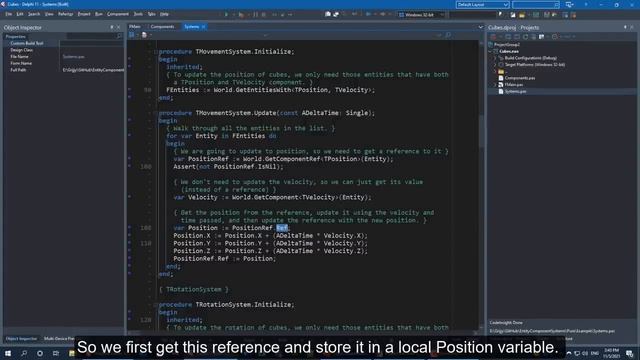This screenshot has height=360, width=640.
Task: Open the notification center icon
Action: (630, 353)
